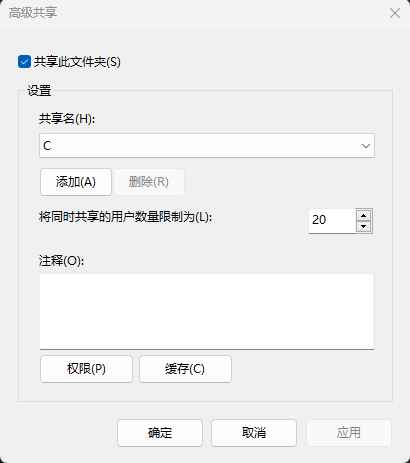Click the 添加(A) button
This screenshot has width=410, height=463.
76,182
